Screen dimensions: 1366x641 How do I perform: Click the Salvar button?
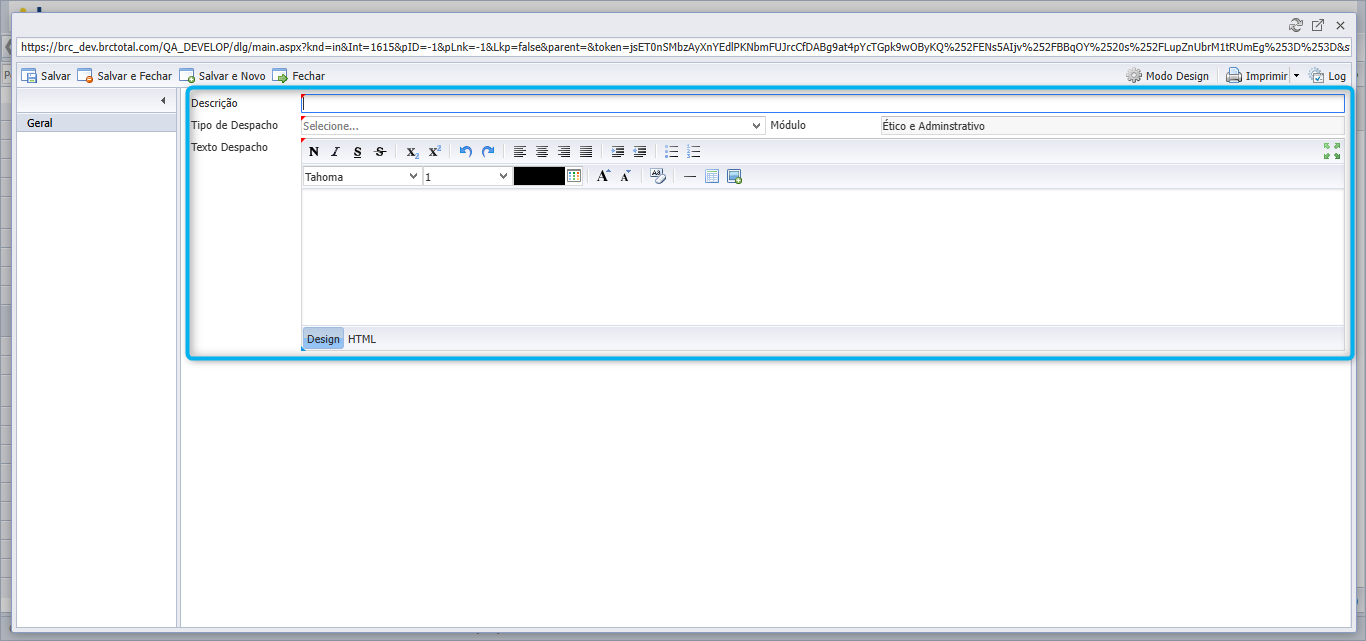(46, 76)
